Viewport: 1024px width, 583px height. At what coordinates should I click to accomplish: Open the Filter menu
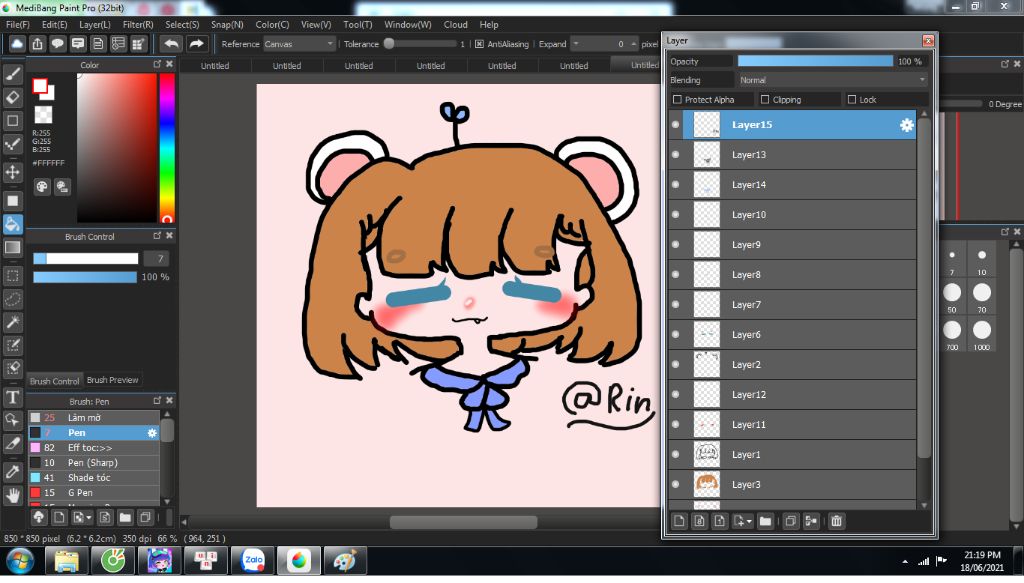[138, 24]
